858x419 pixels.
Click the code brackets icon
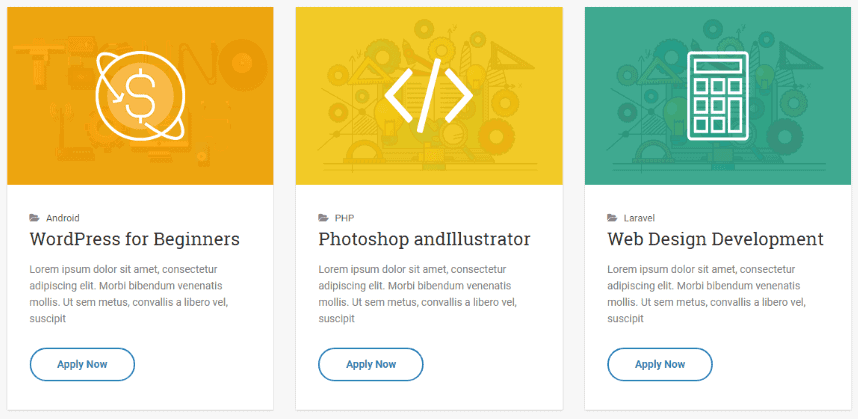coord(428,96)
